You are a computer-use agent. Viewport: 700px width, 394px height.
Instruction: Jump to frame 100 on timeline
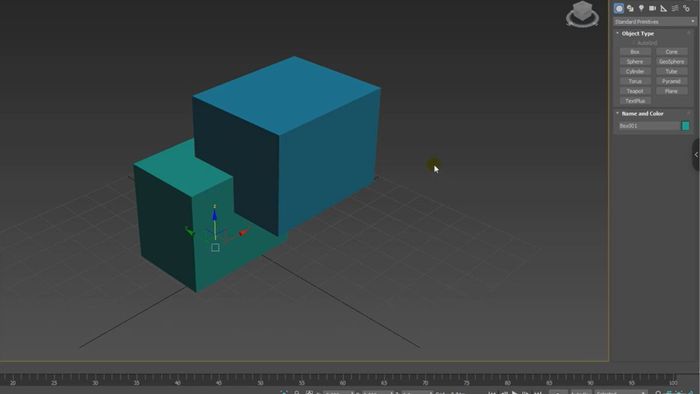click(673, 382)
